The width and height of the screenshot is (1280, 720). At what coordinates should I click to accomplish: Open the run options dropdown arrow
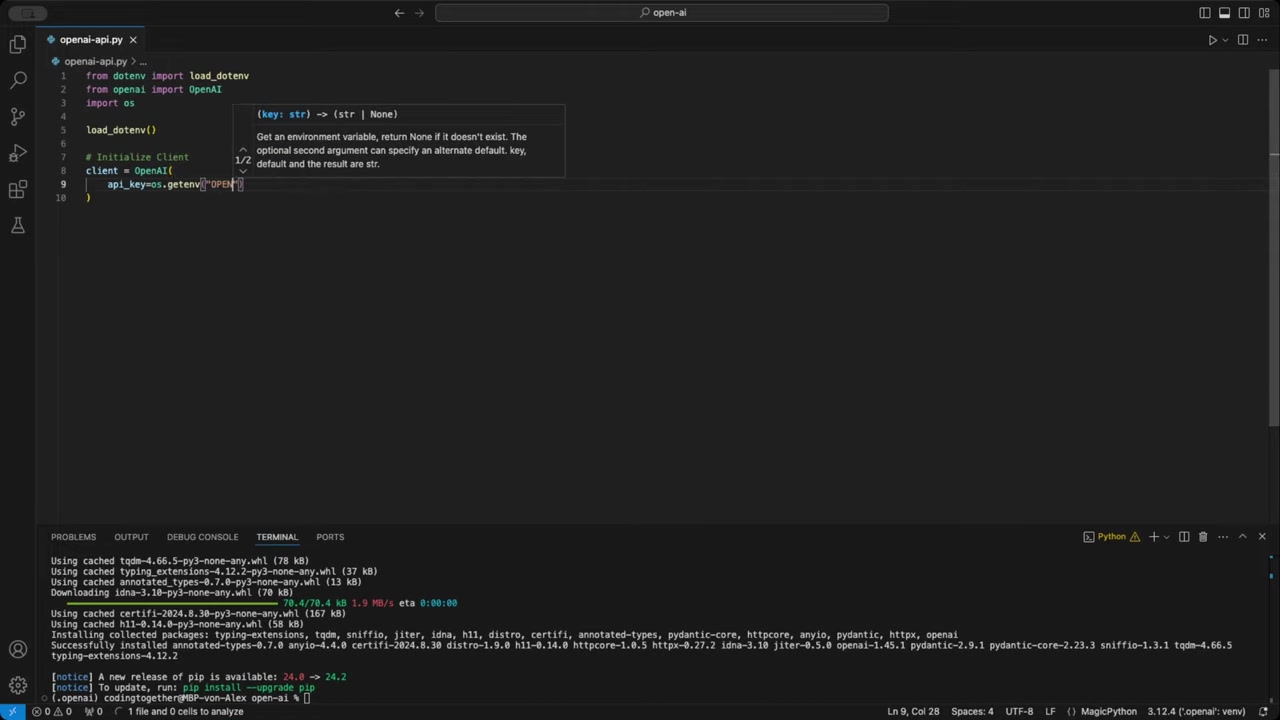(1223, 39)
